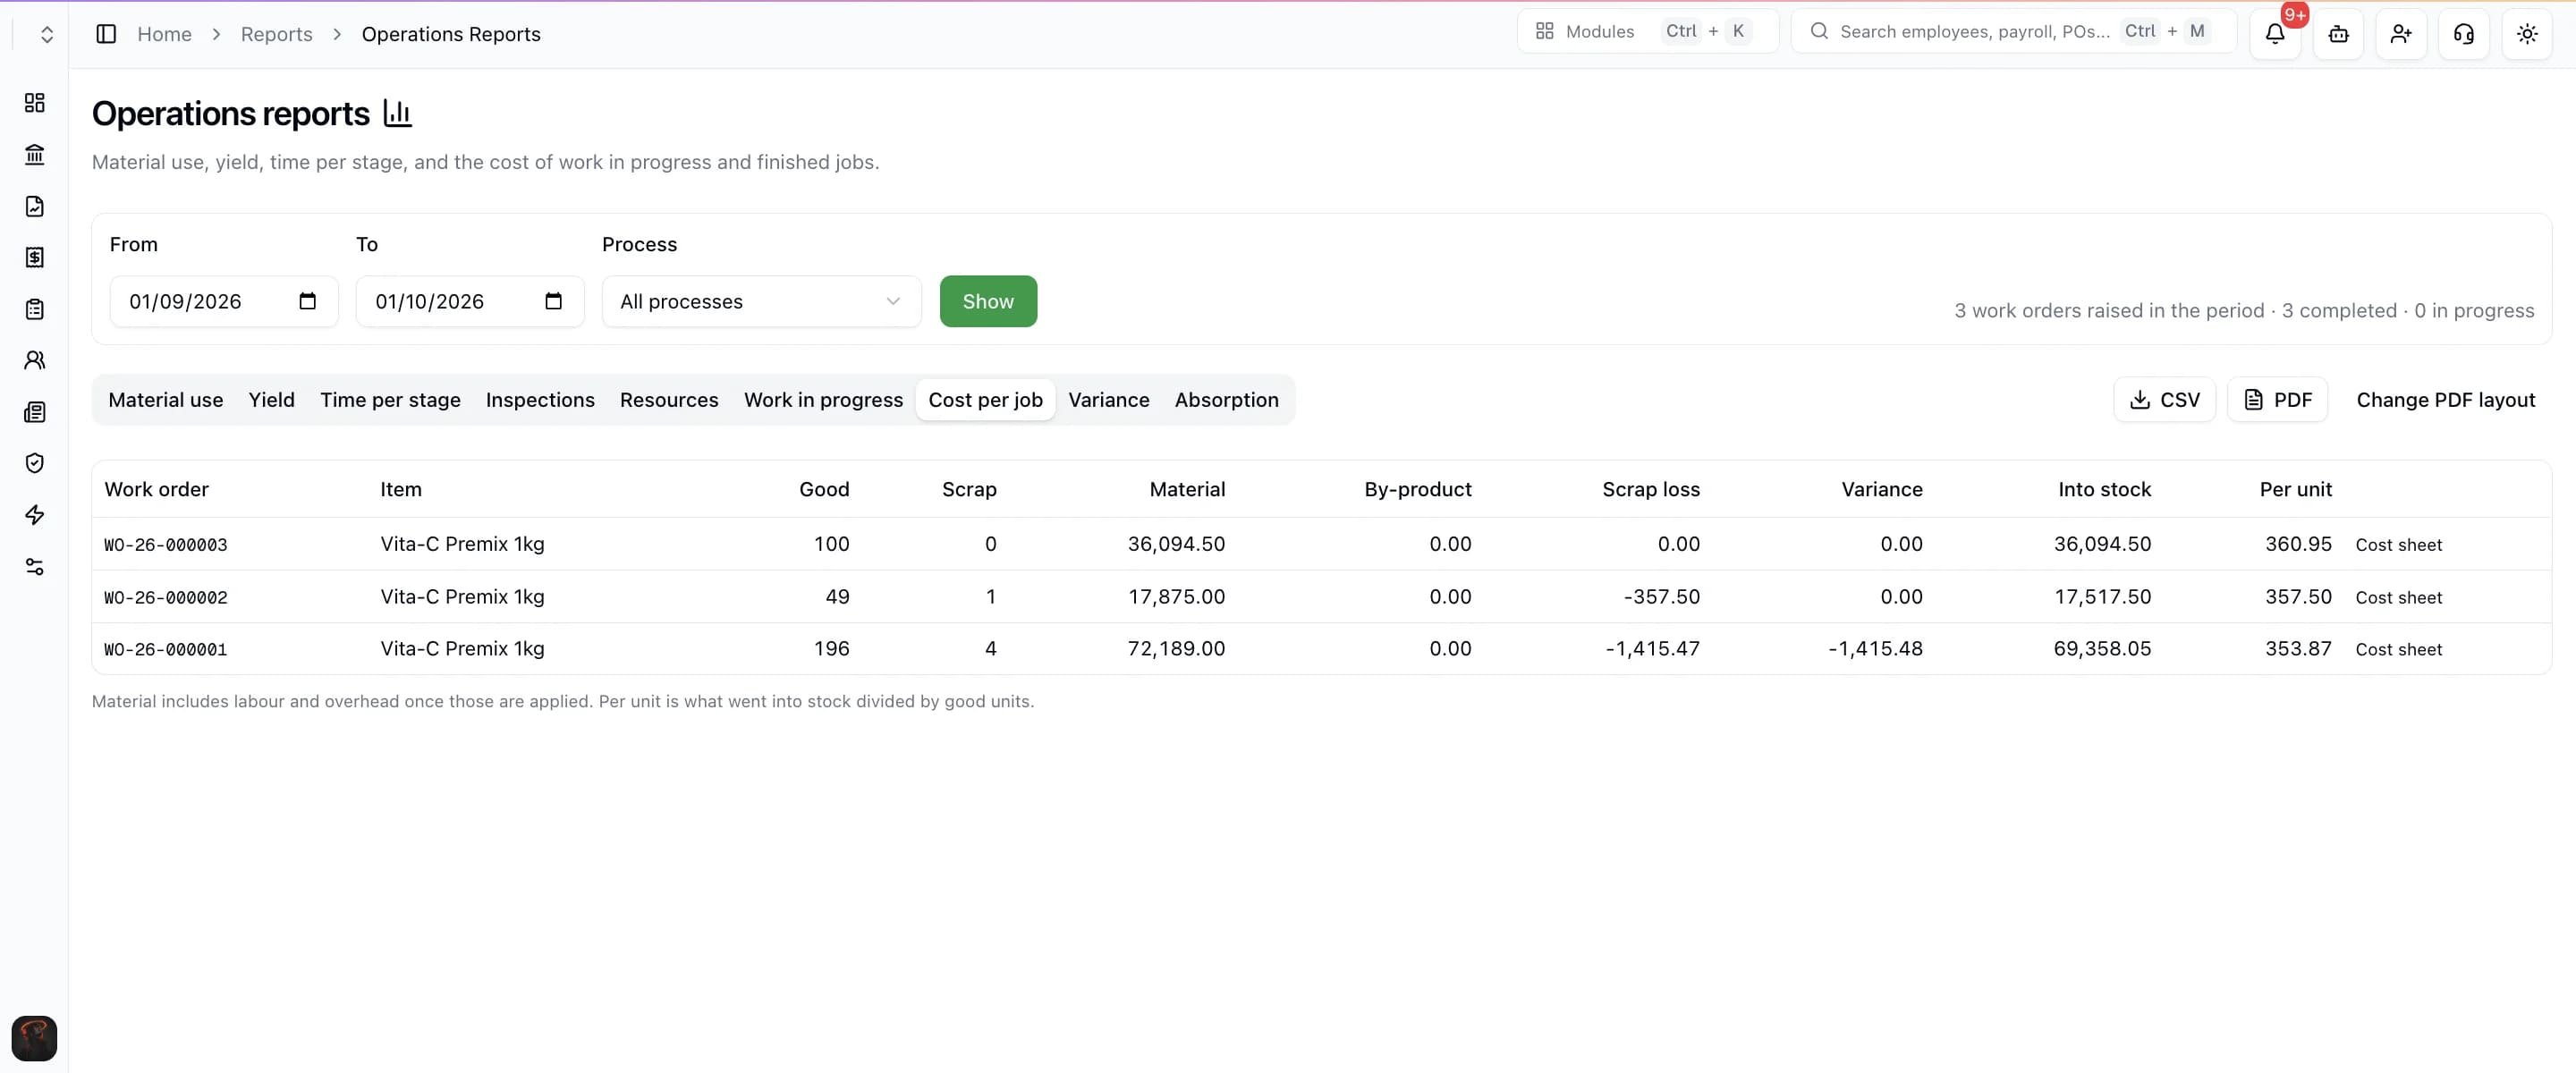Open the shield check icon in sidebar
The image size is (2576, 1073).
(x=34, y=463)
